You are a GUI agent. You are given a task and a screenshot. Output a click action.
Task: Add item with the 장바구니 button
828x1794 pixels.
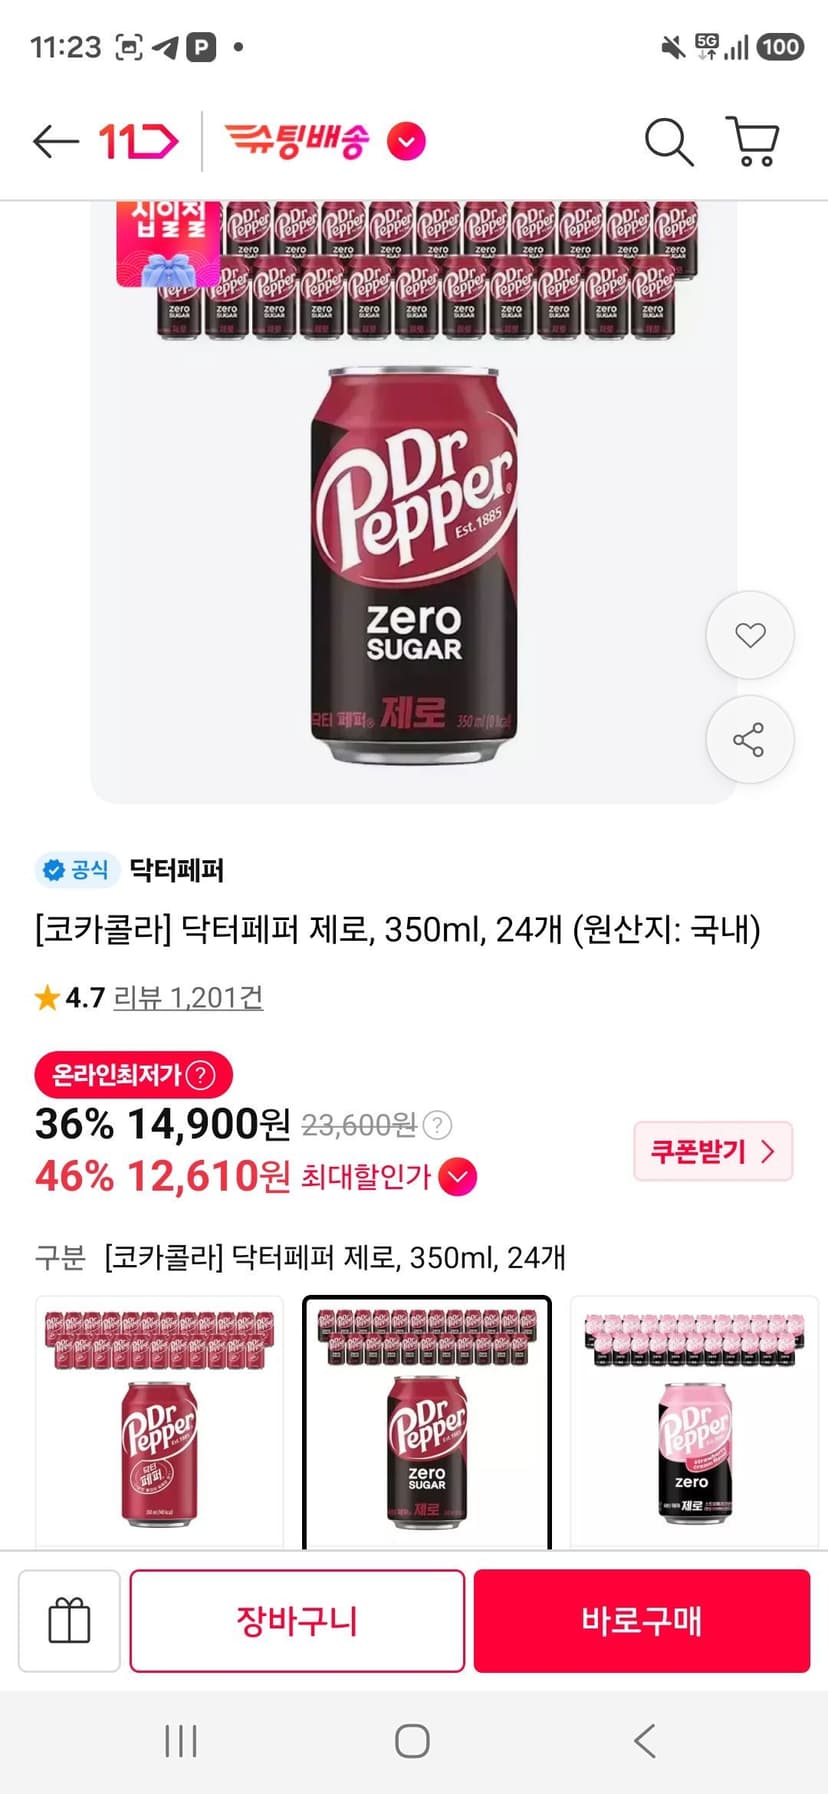[297, 1620]
